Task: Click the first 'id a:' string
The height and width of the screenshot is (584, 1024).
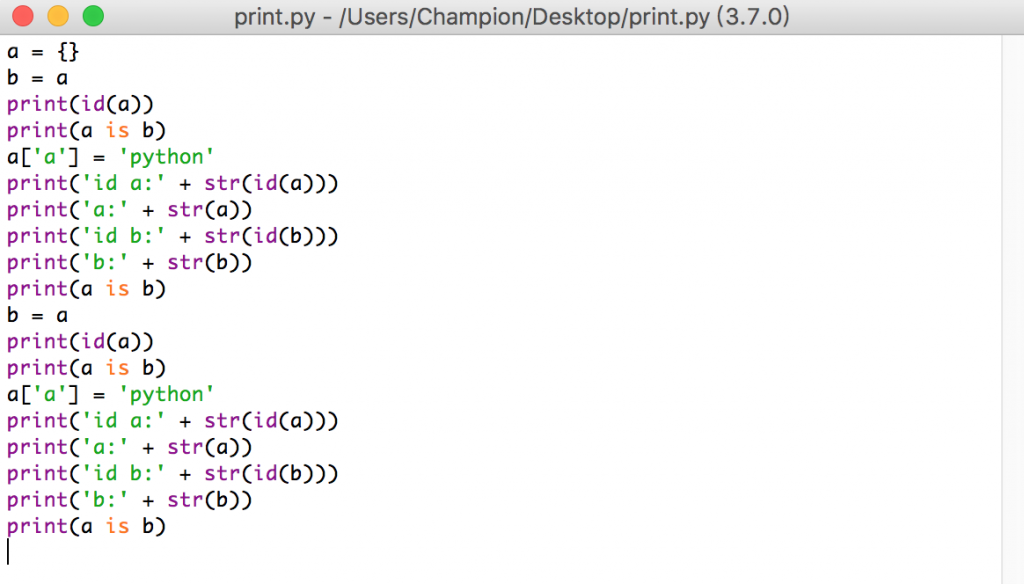Action: click(x=123, y=184)
